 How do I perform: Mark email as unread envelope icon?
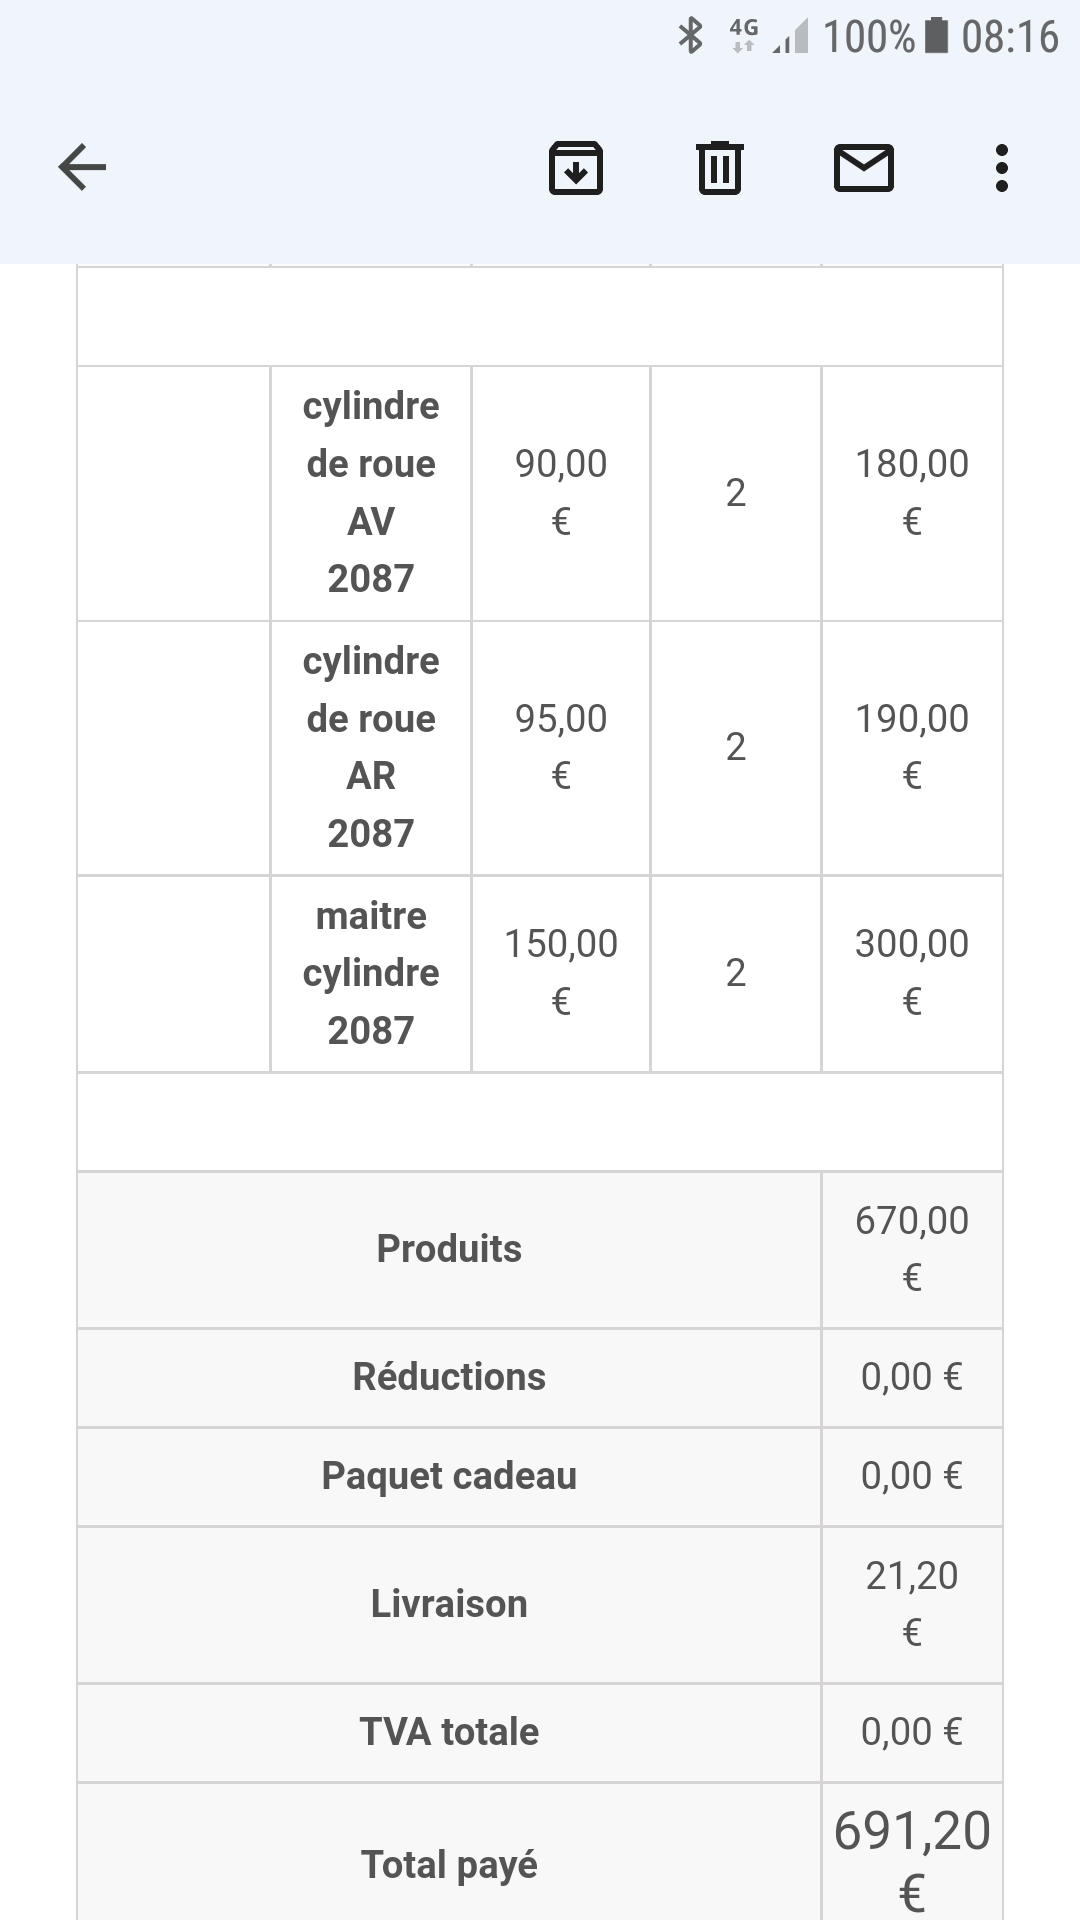[x=864, y=167]
